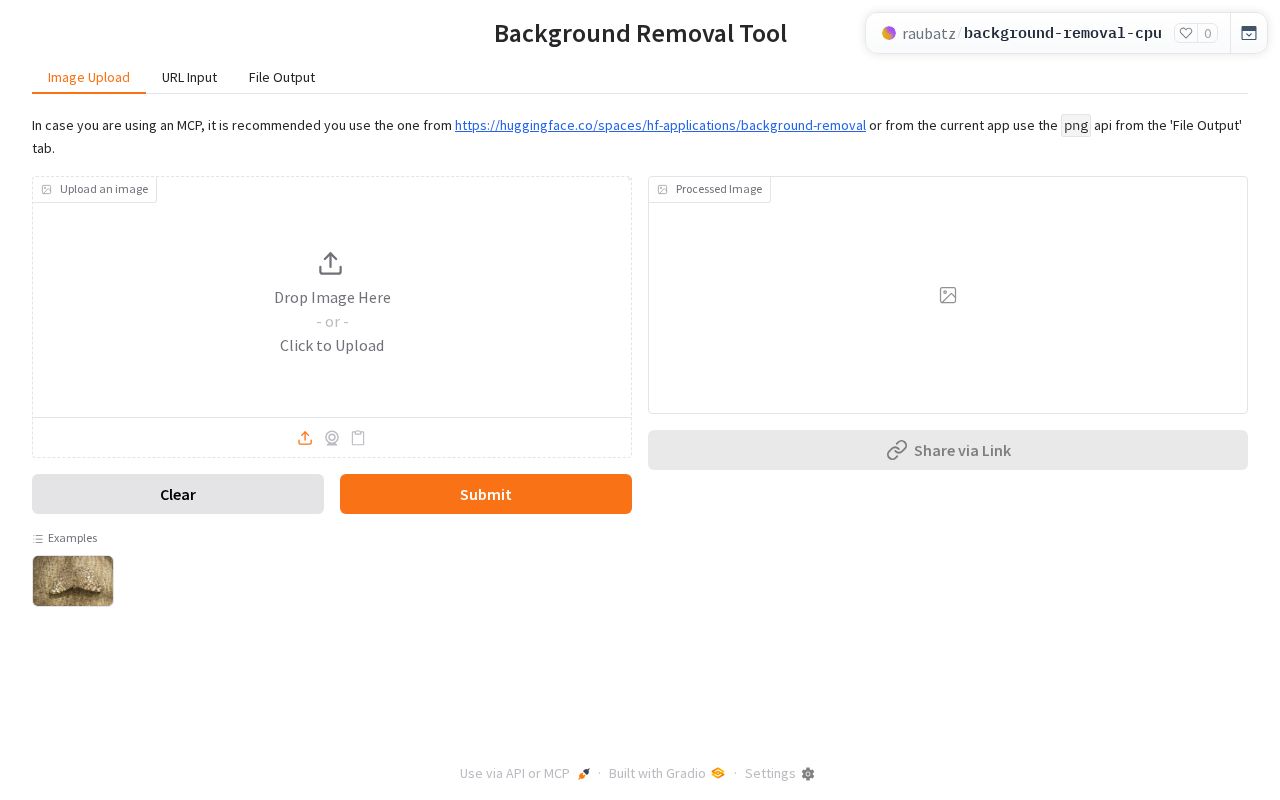Open the URL Input tab

click(x=189, y=77)
